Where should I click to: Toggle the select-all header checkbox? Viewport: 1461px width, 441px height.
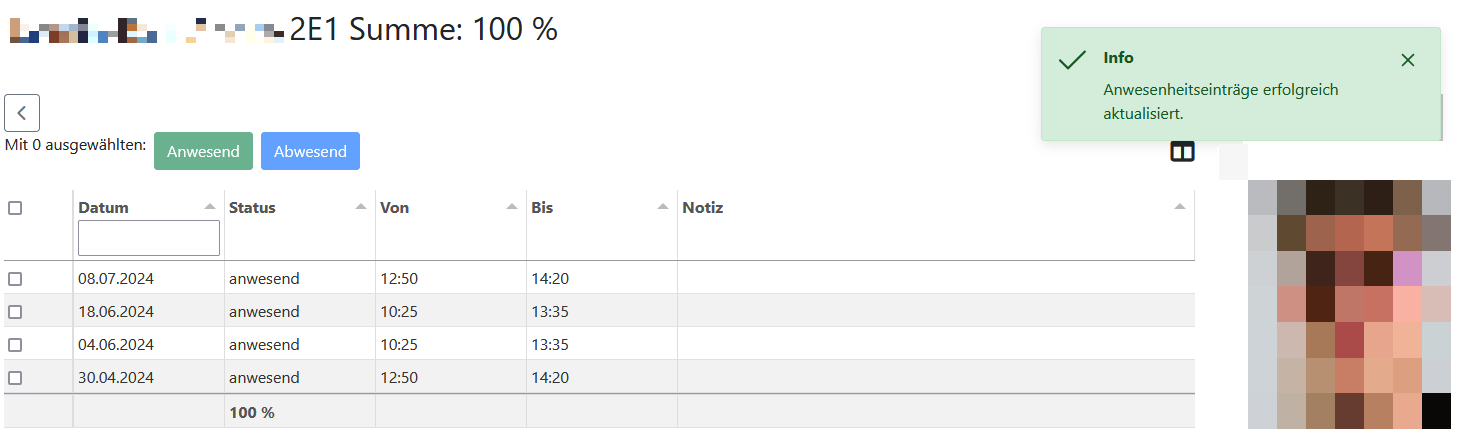15,208
